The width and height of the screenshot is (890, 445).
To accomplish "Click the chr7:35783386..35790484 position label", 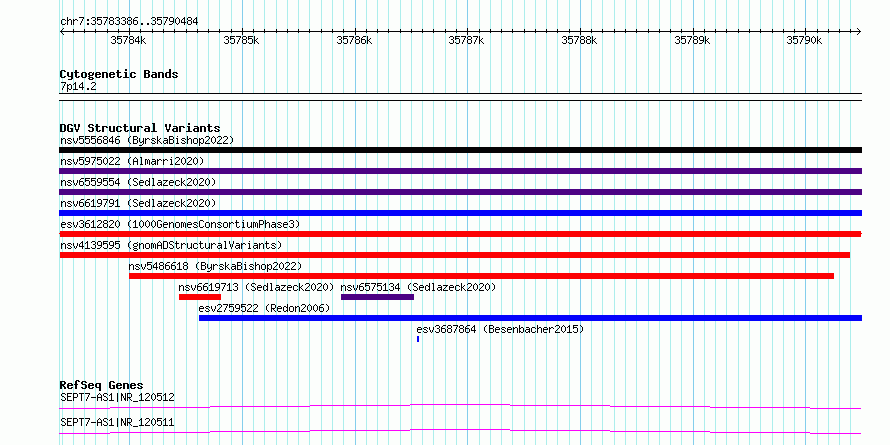I will pyautogui.click(x=129, y=21).
